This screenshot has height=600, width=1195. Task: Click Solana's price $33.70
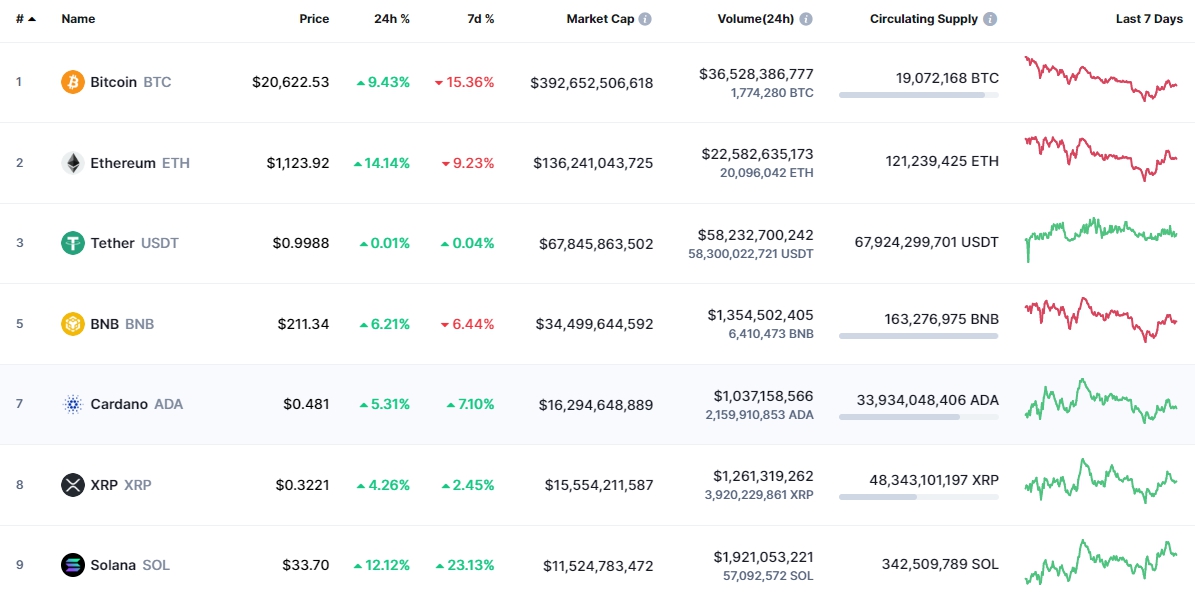(x=306, y=565)
